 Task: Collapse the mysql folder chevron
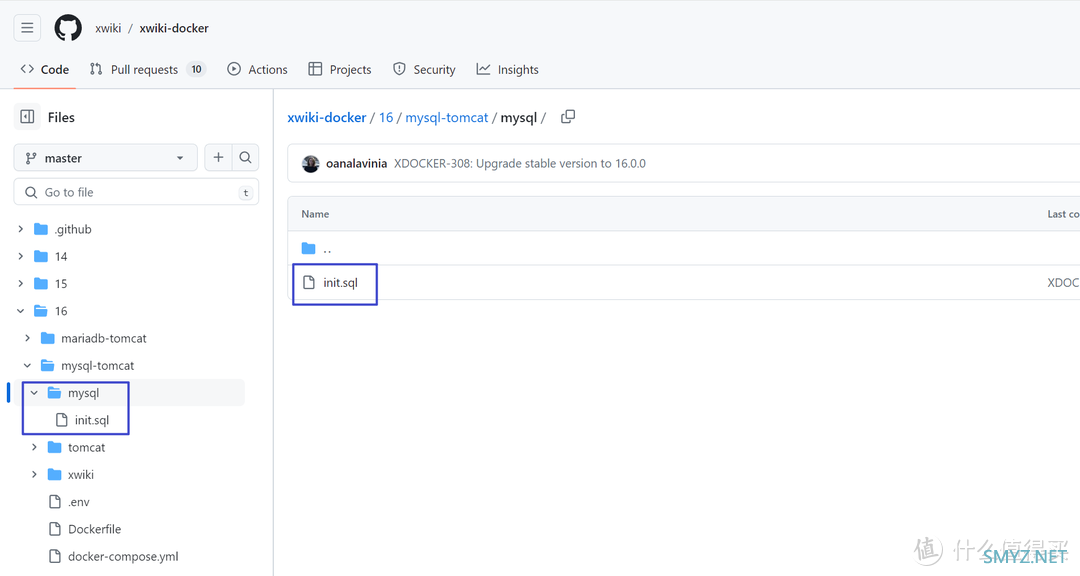[34, 393]
